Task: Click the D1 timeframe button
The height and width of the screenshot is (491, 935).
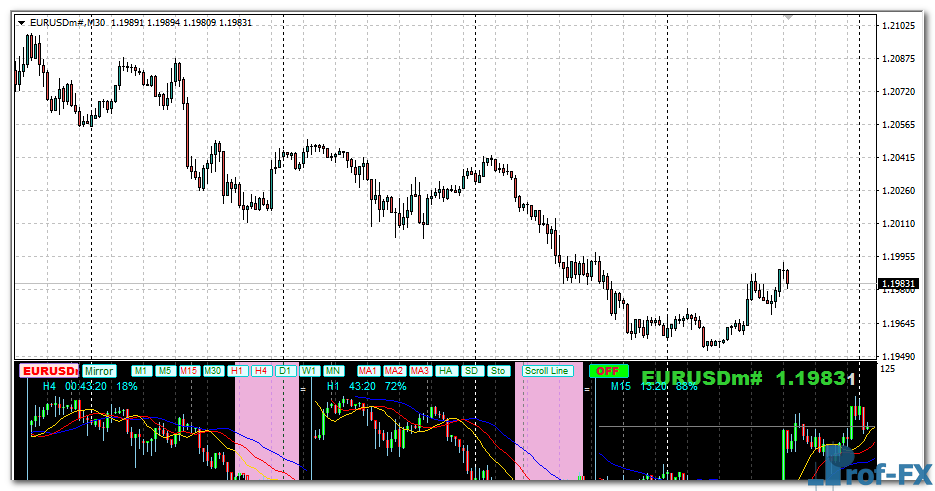Action: (x=286, y=371)
